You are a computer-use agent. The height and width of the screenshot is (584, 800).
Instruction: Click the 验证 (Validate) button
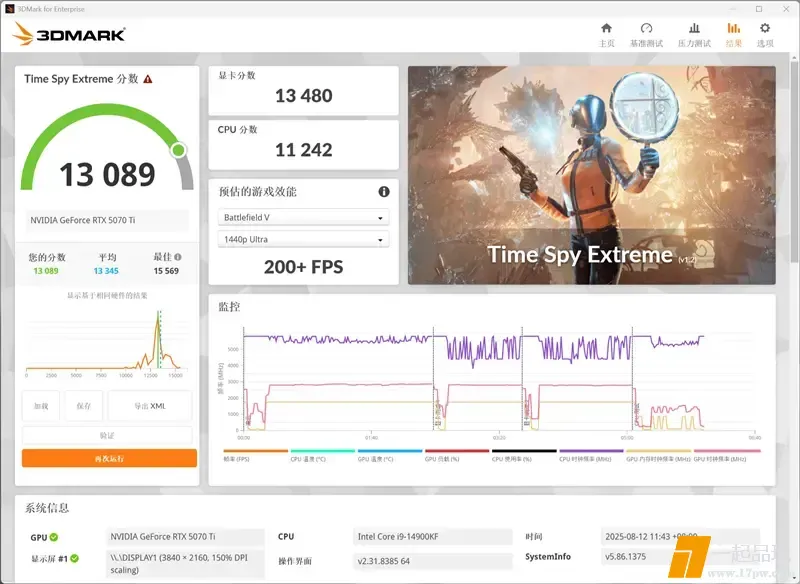pyautogui.click(x=107, y=436)
